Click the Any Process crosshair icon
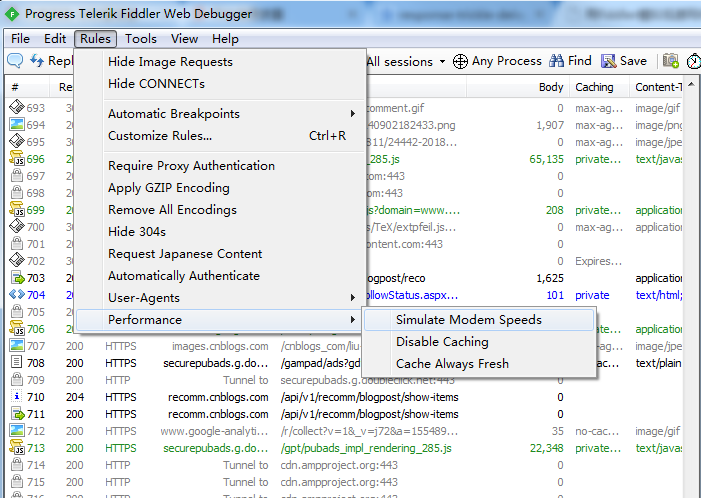Viewport: 701px width, 498px height. tap(460, 61)
